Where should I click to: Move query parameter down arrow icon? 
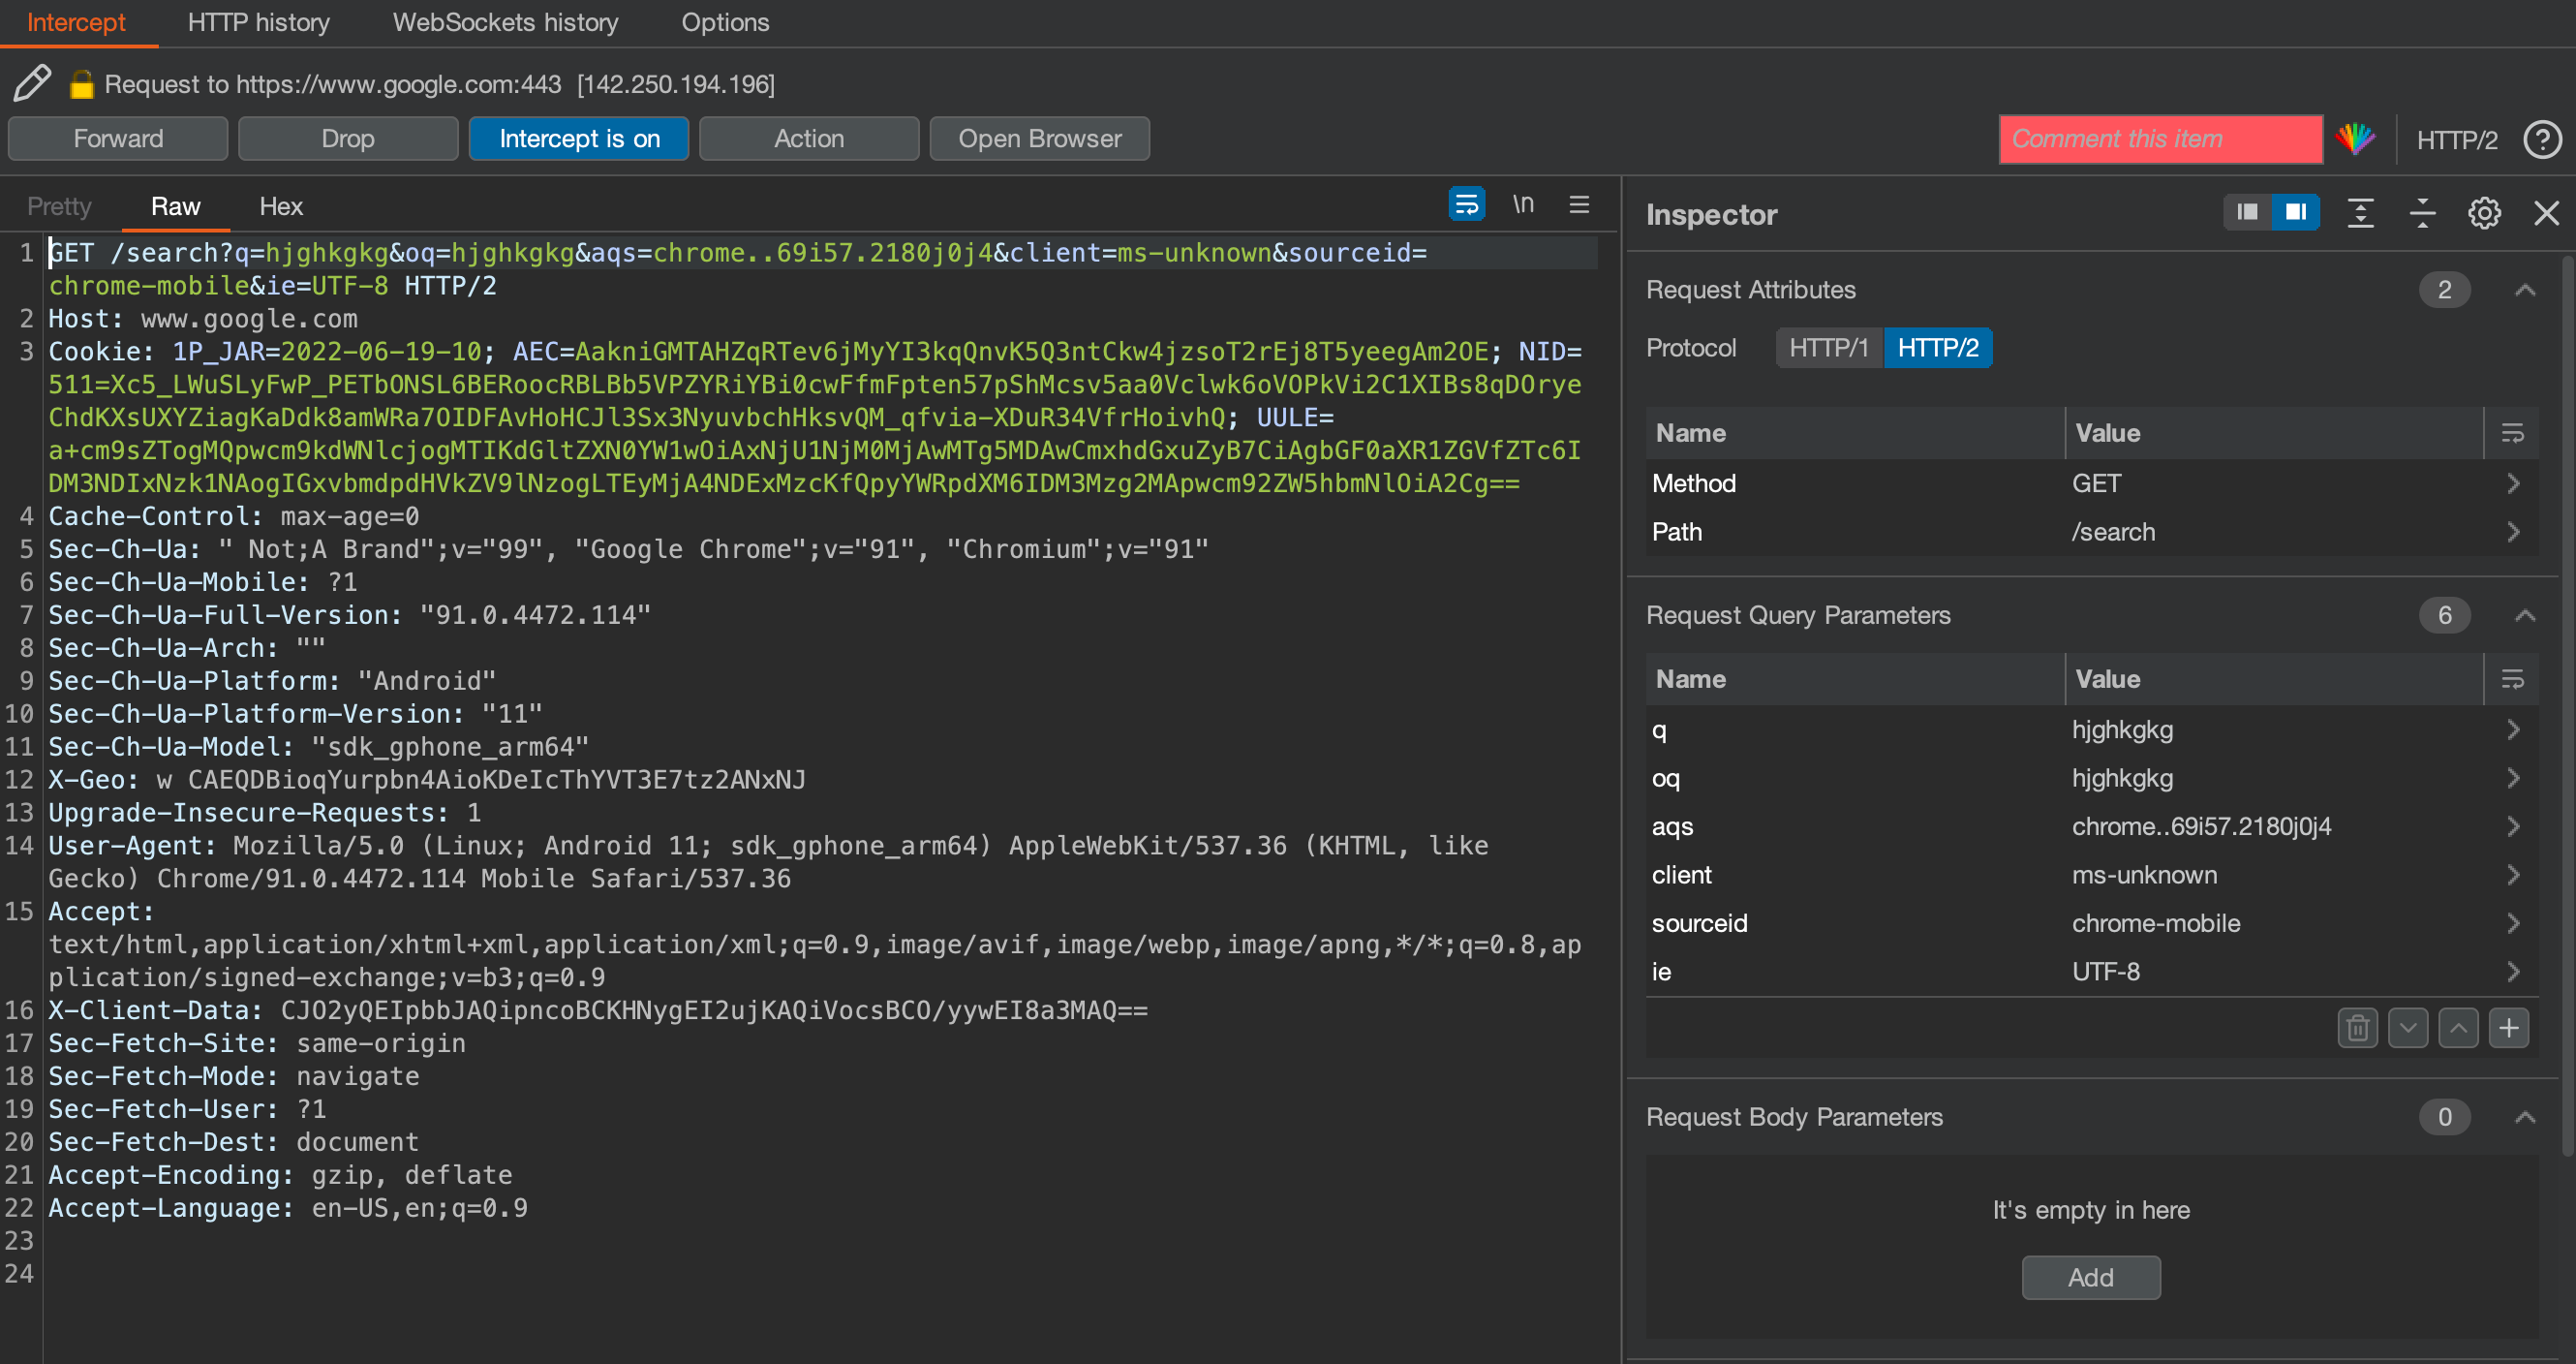(x=2408, y=1028)
